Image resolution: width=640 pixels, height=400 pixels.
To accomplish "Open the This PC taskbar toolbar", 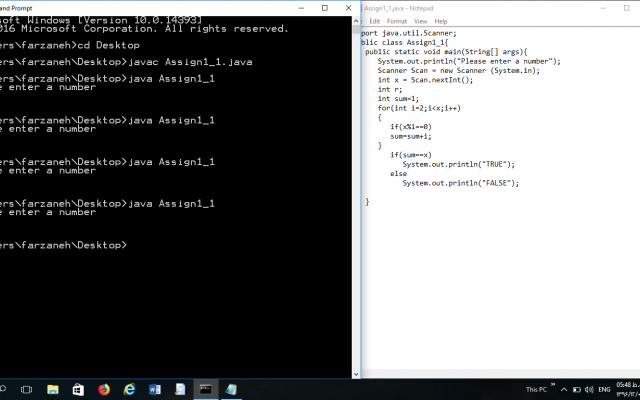I will point(536,390).
